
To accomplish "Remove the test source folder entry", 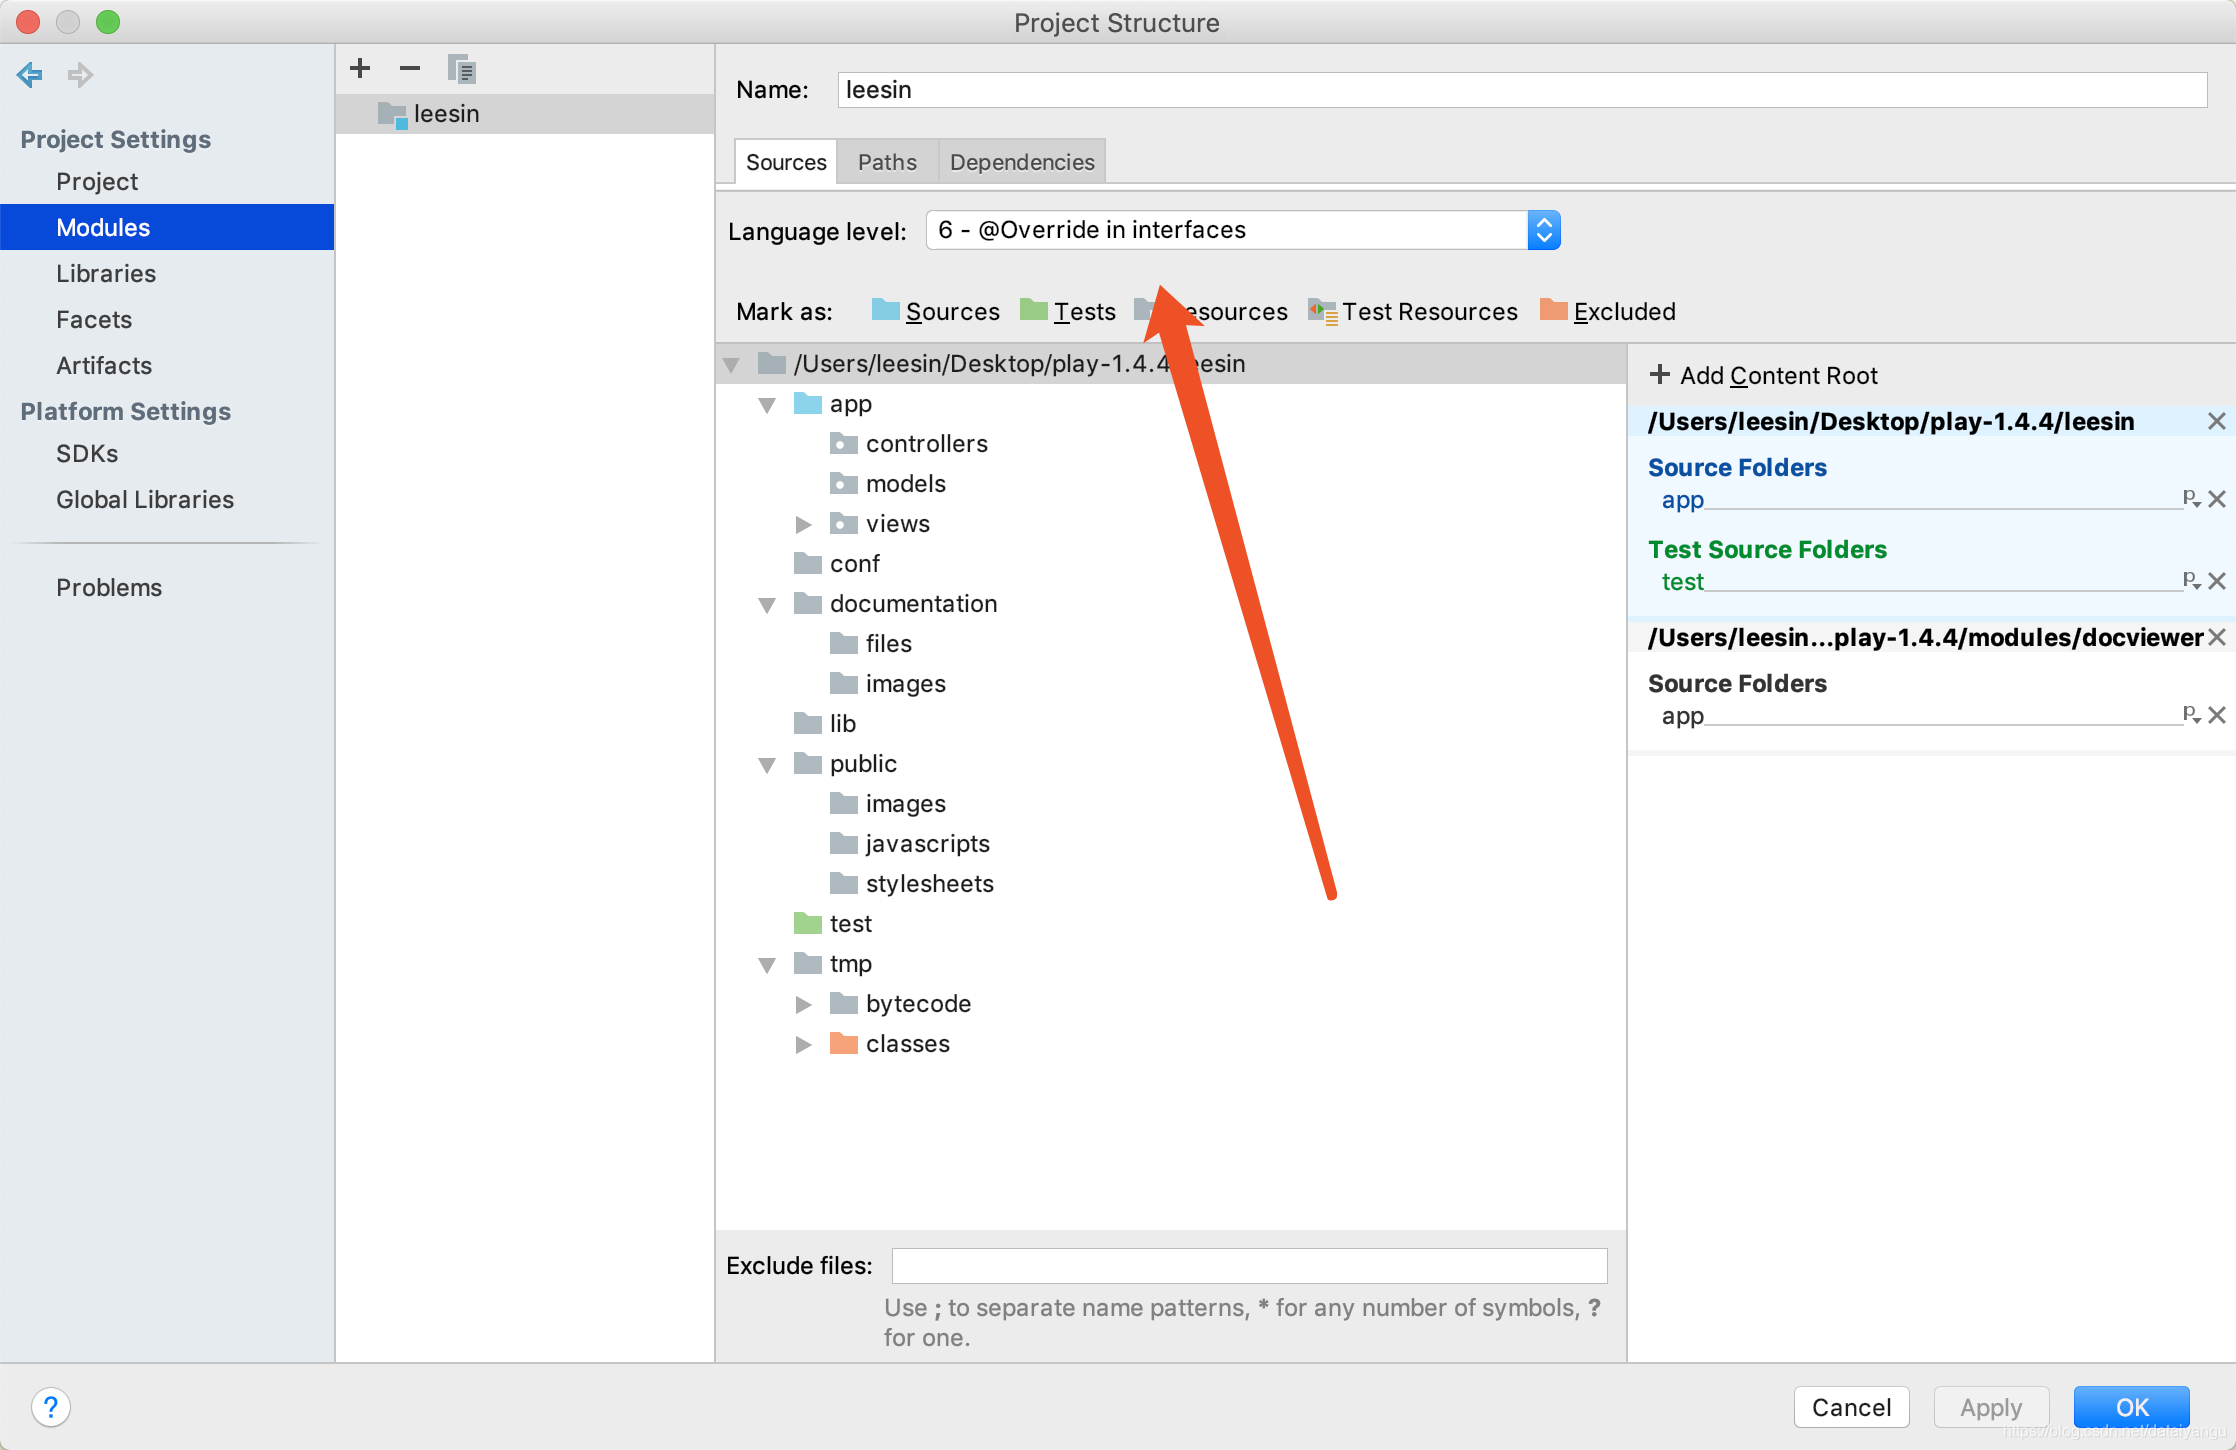I will point(2217,581).
